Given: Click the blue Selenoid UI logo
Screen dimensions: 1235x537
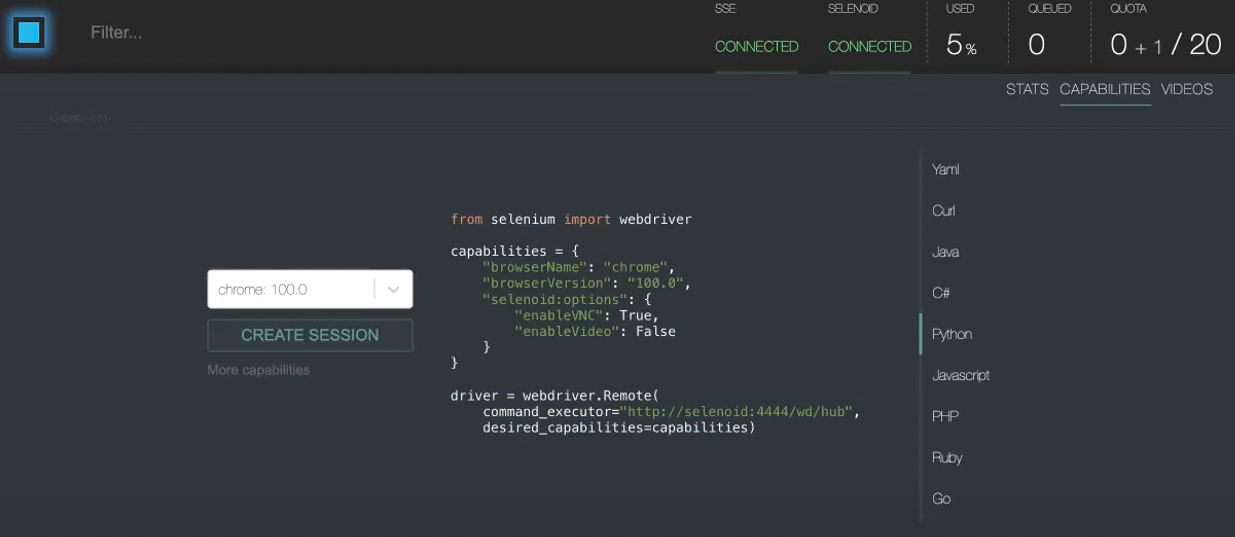Looking at the screenshot, I should [x=29, y=32].
